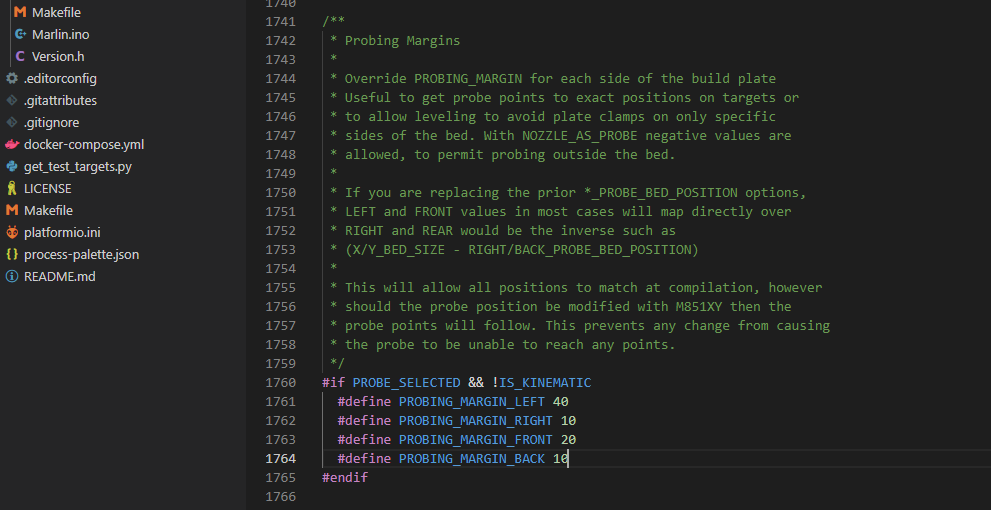Screen dimensions: 991x510
Task: Click the gear icon beside .editorconfig
Action: pyautogui.click(x=12, y=79)
